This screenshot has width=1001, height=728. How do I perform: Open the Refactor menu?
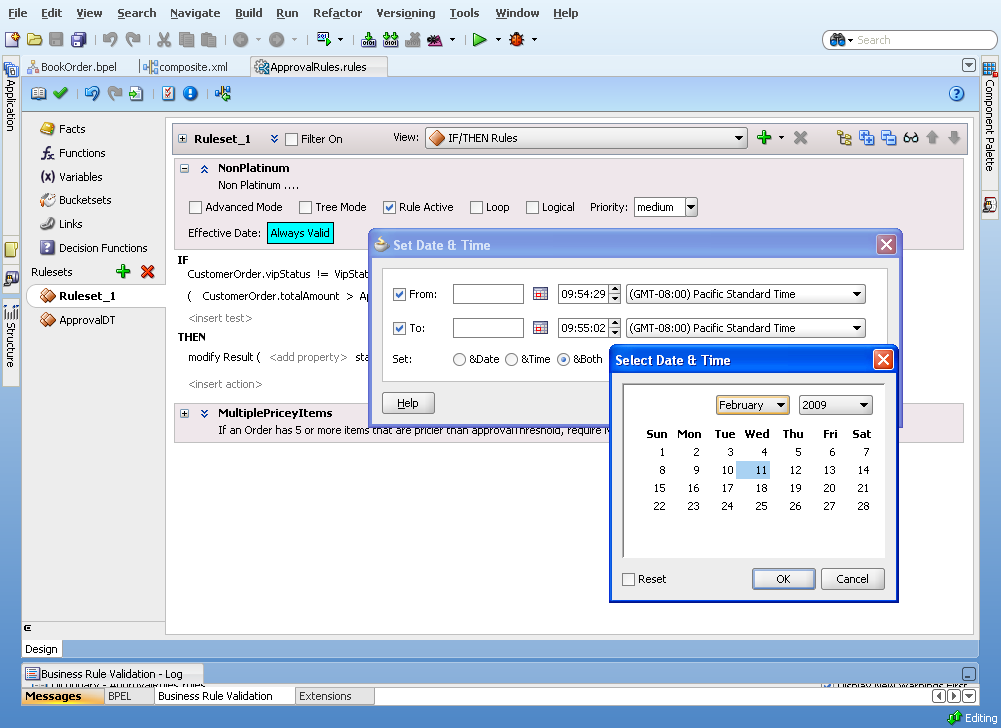click(x=337, y=13)
